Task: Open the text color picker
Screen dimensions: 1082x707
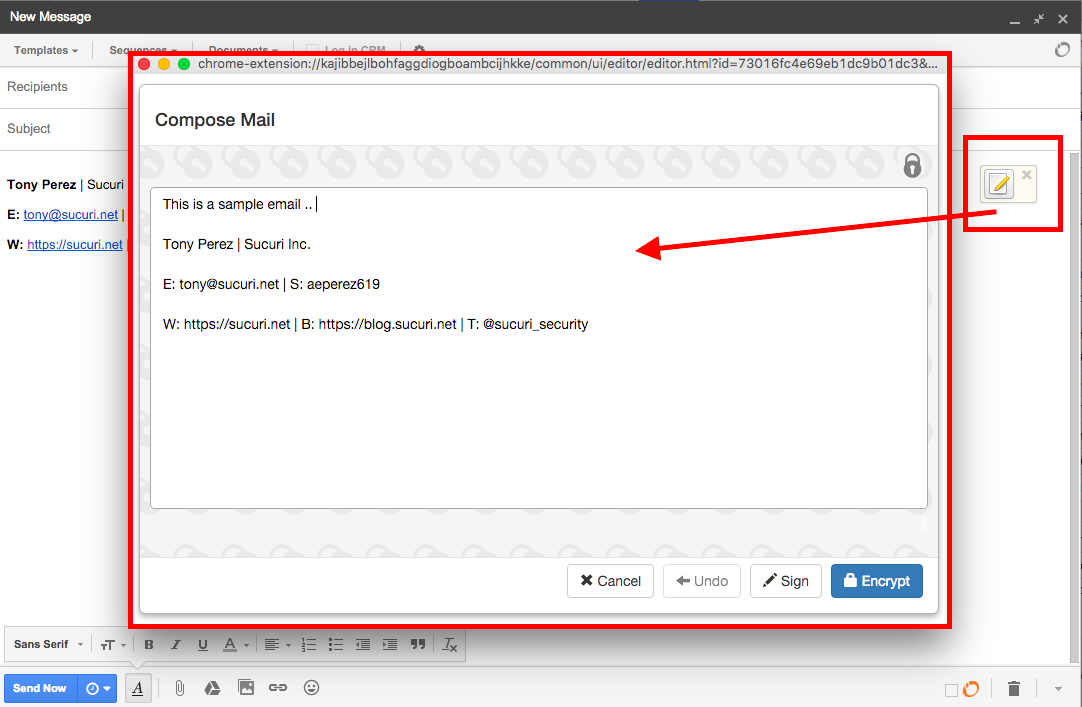Action: pyautogui.click(x=233, y=645)
